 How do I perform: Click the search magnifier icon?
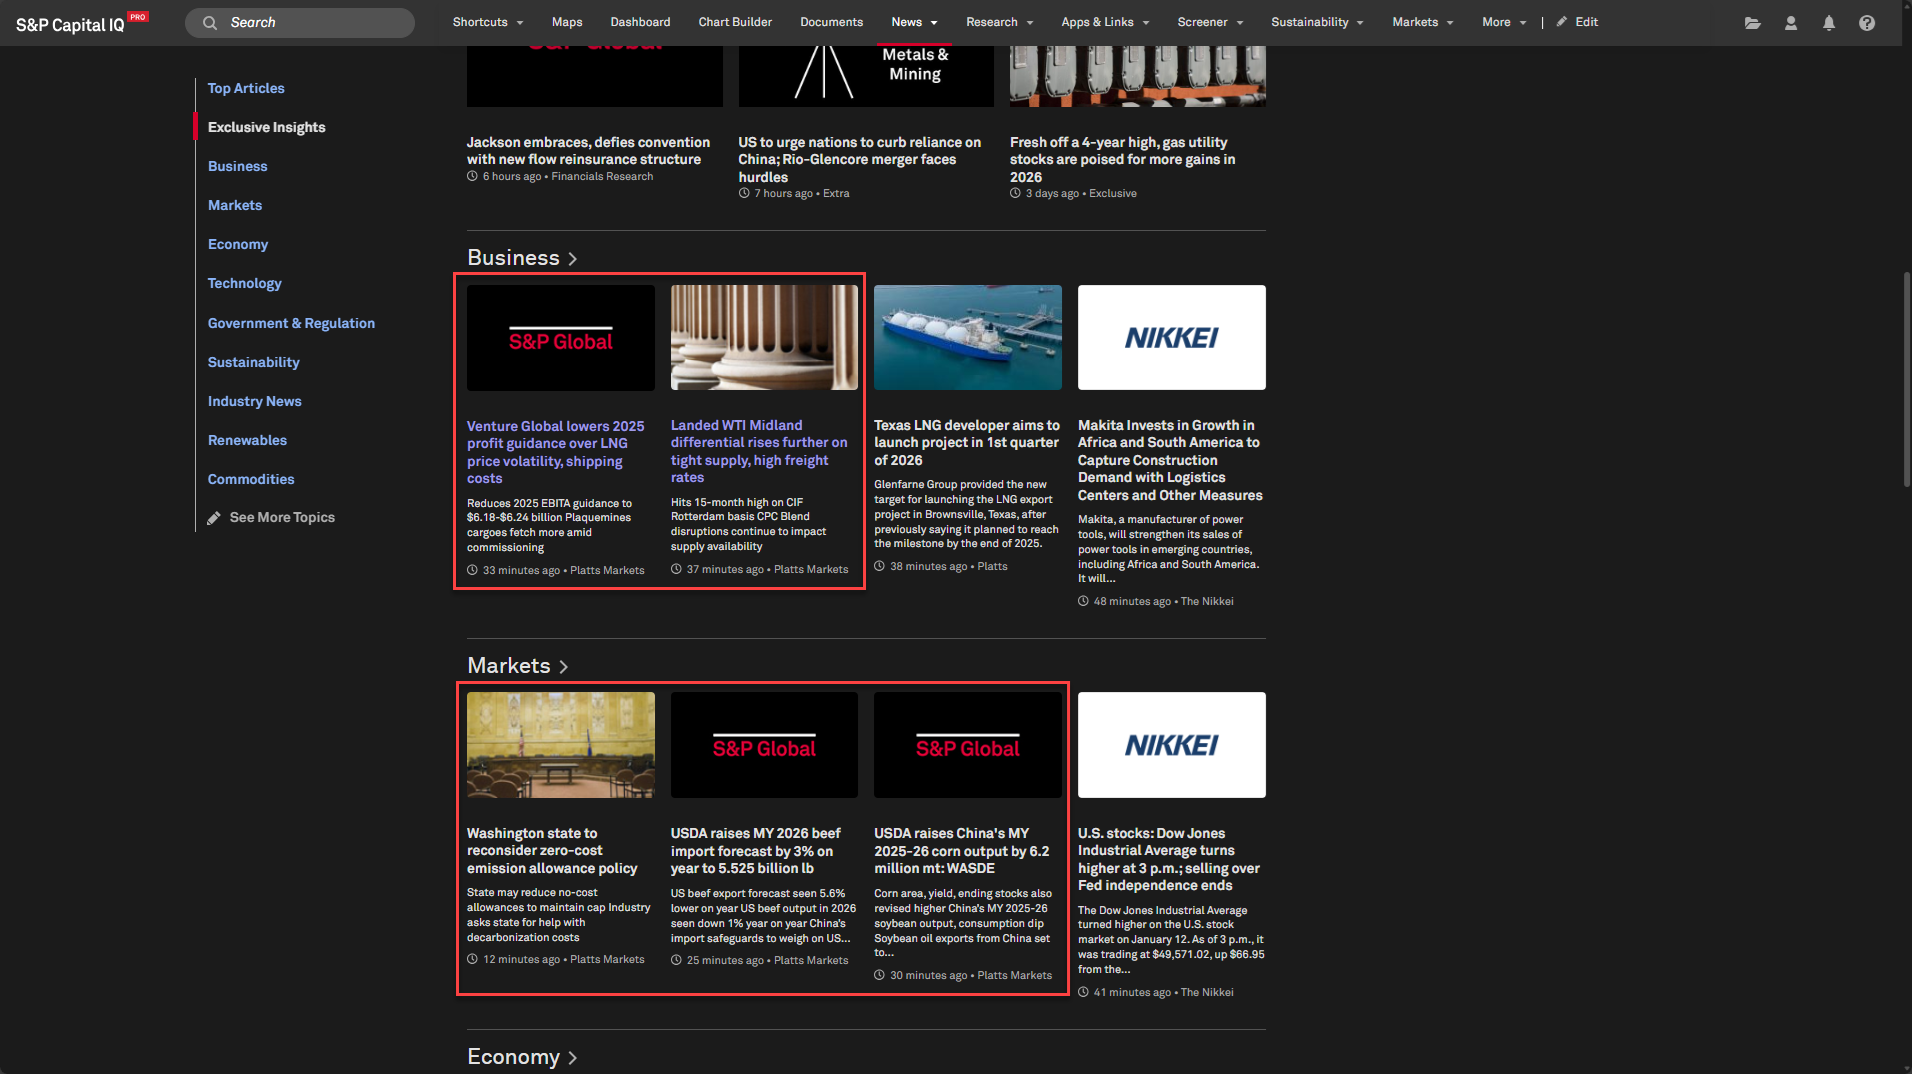coord(210,23)
